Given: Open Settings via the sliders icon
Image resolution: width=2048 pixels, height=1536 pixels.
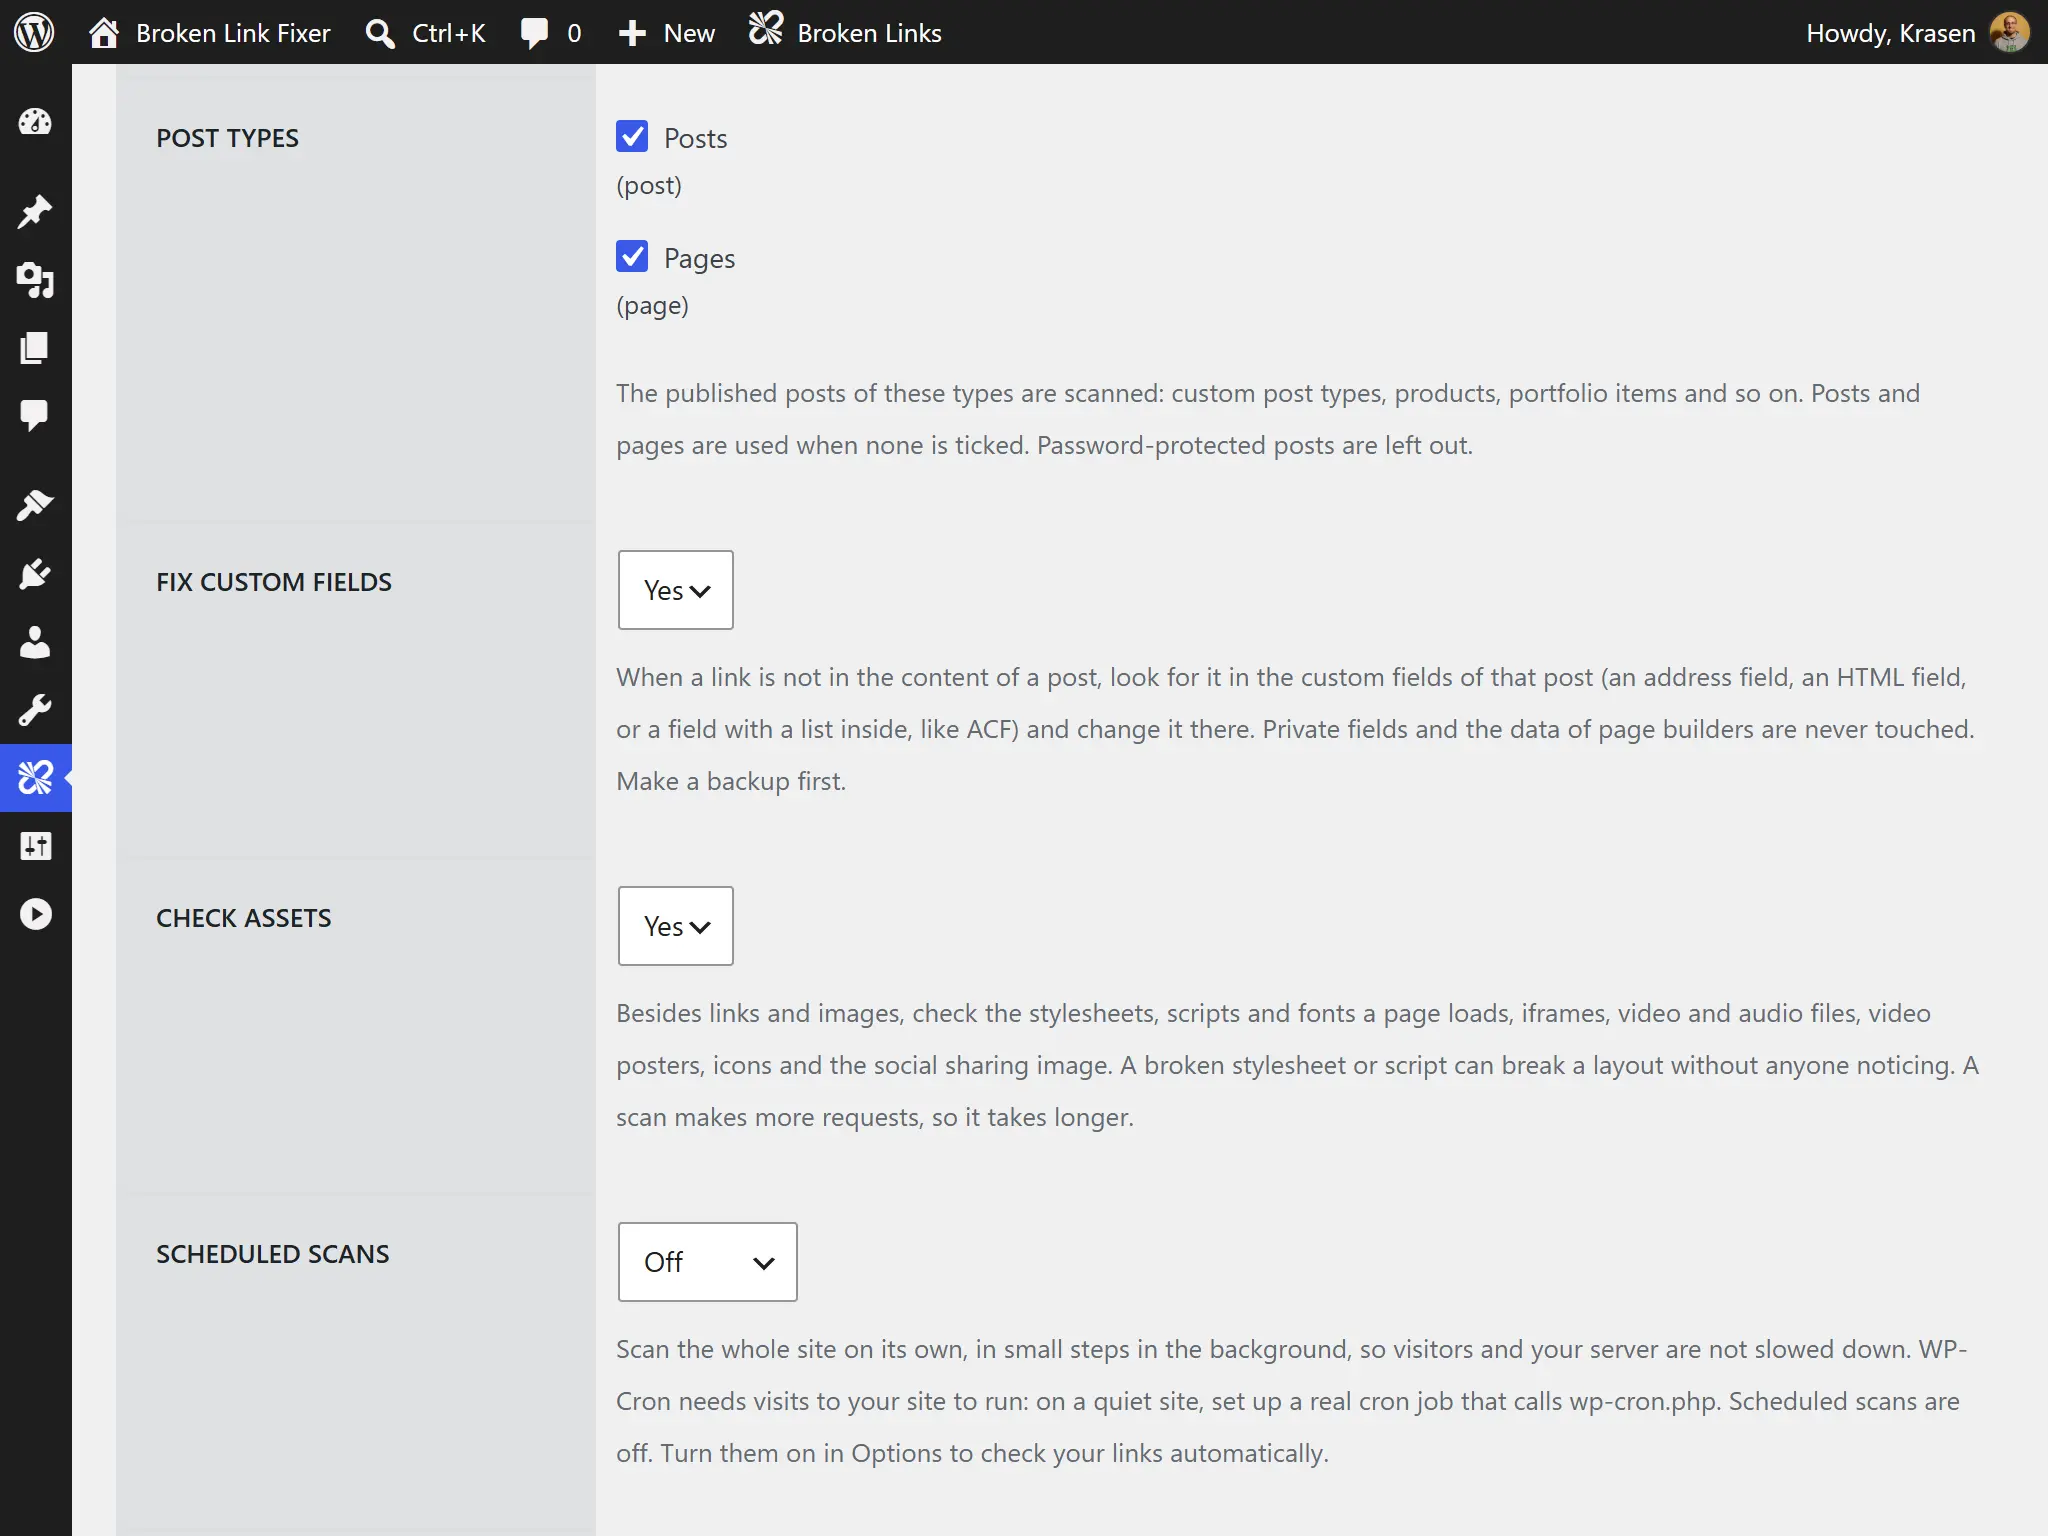Looking at the screenshot, I should 35,846.
